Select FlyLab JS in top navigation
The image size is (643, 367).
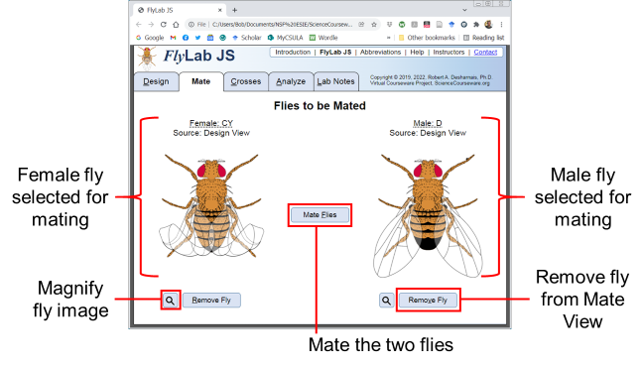pos(335,52)
